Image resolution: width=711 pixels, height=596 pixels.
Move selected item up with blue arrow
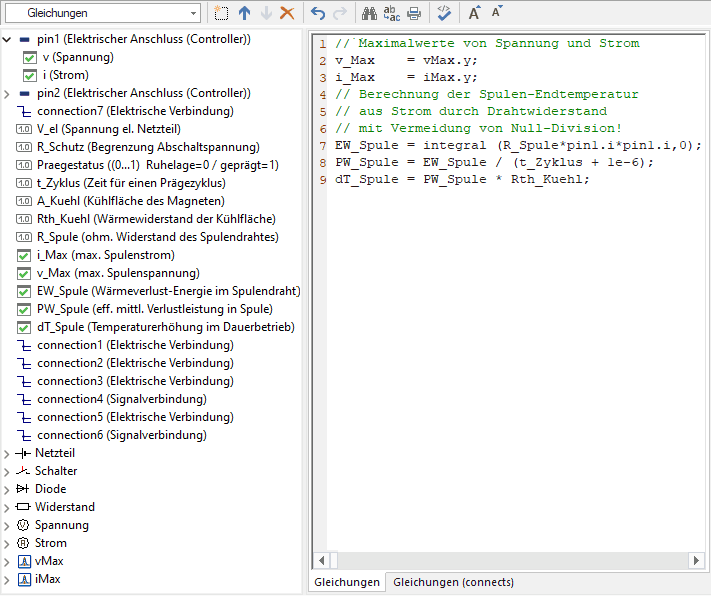click(x=244, y=13)
